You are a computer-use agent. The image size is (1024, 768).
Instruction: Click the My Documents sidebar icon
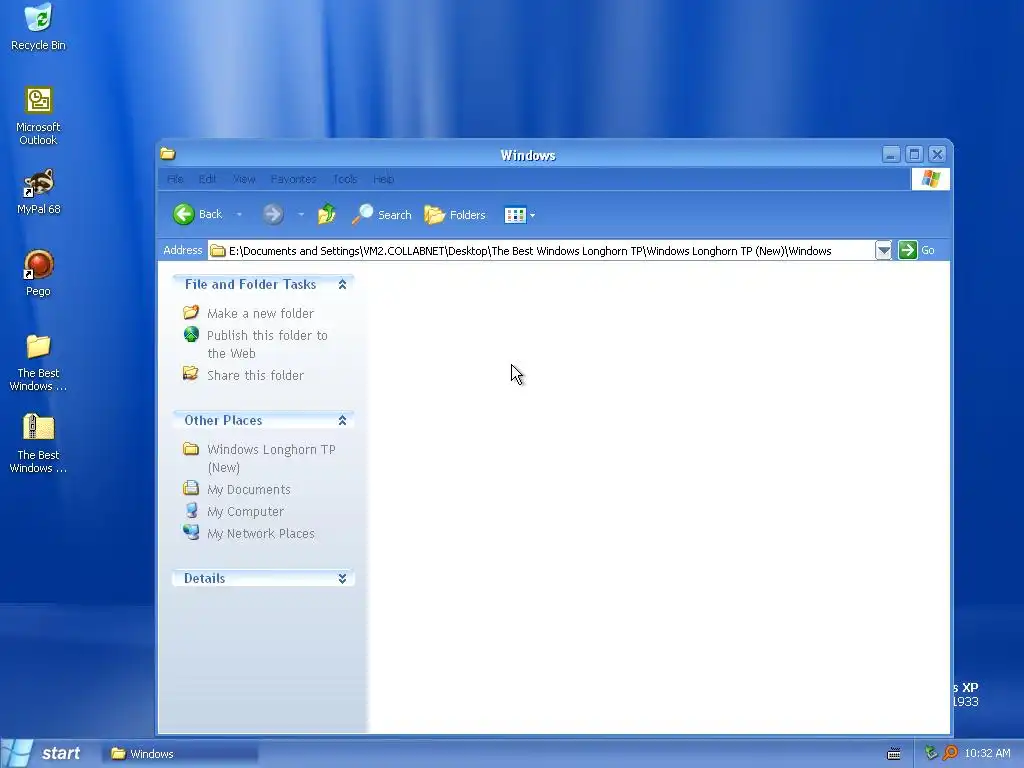coord(191,488)
